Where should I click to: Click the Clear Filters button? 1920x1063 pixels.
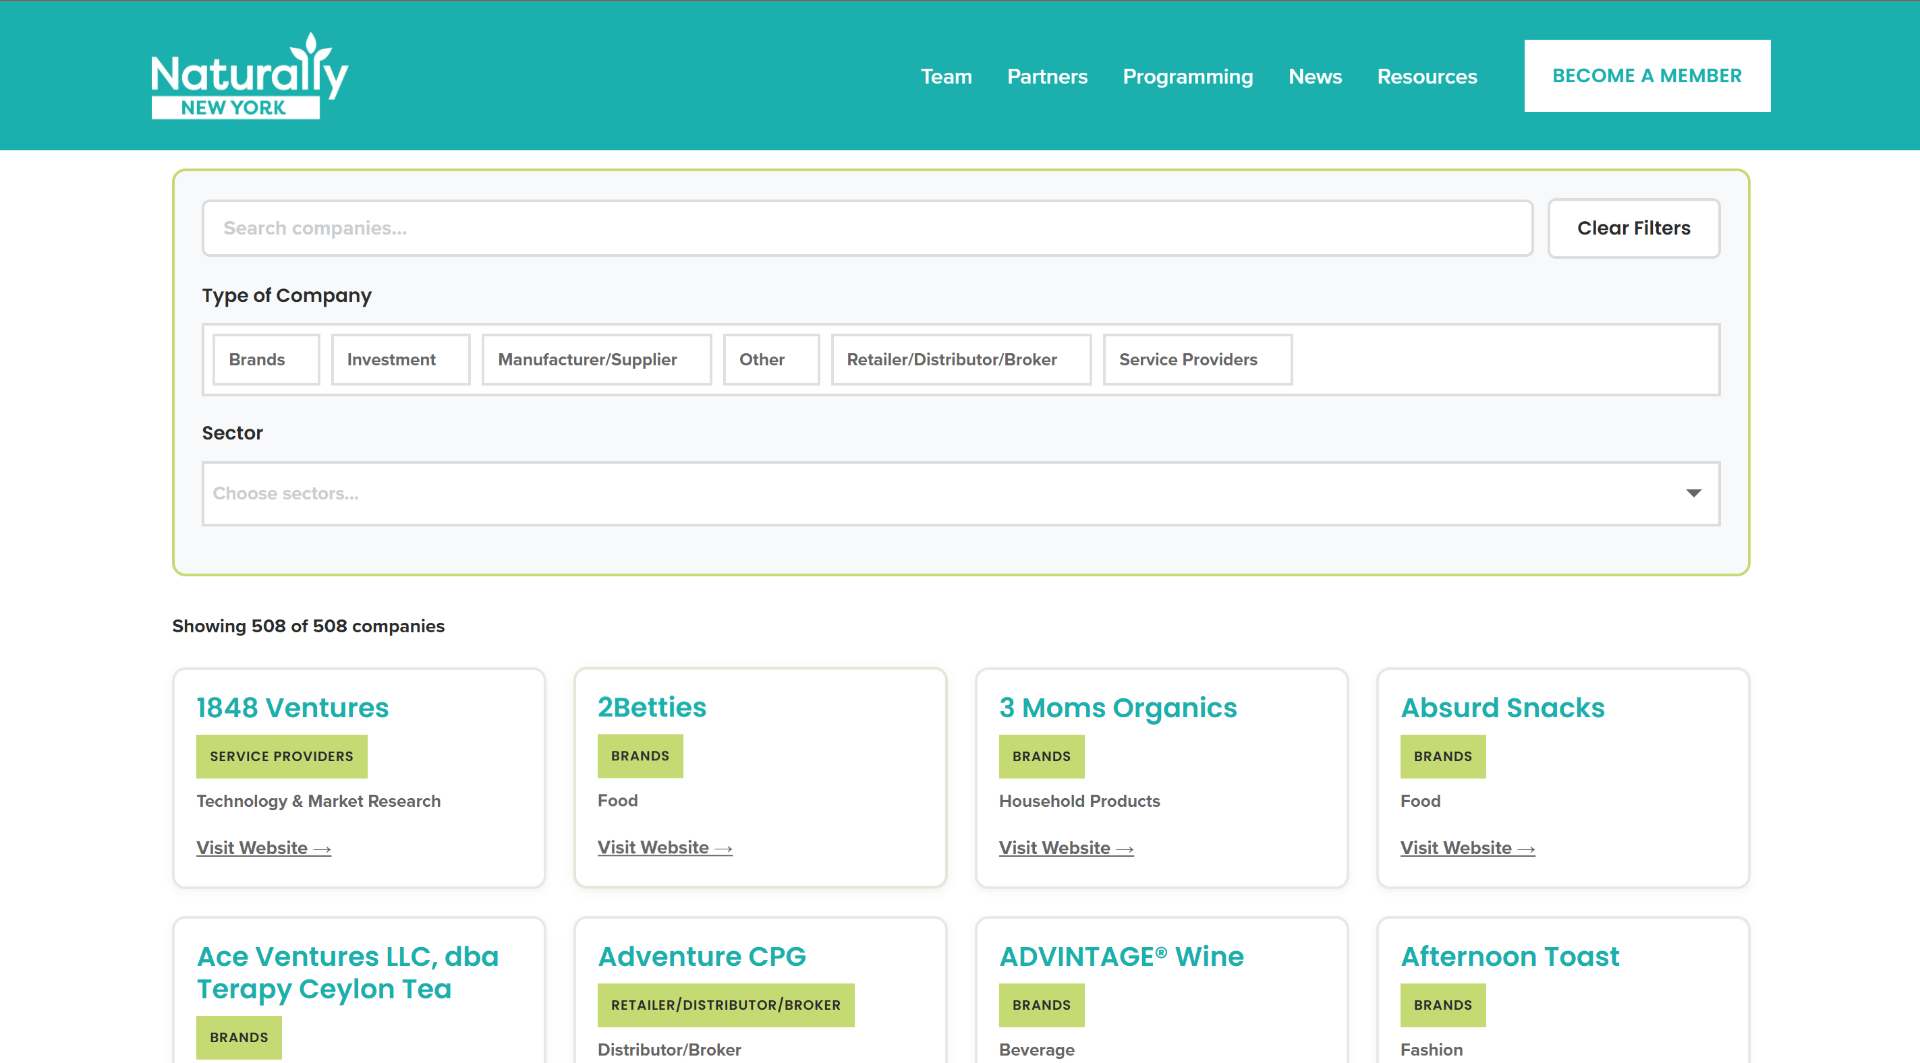point(1633,228)
